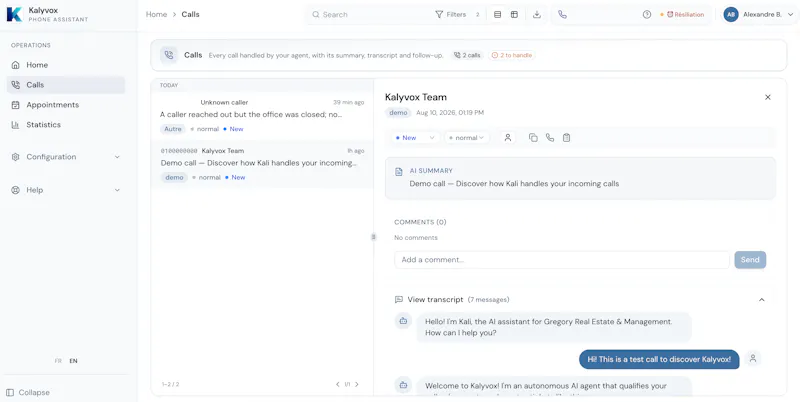Click the Aug 10, 2026 timestamp
This screenshot has height=402, width=800.
[x=450, y=113]
